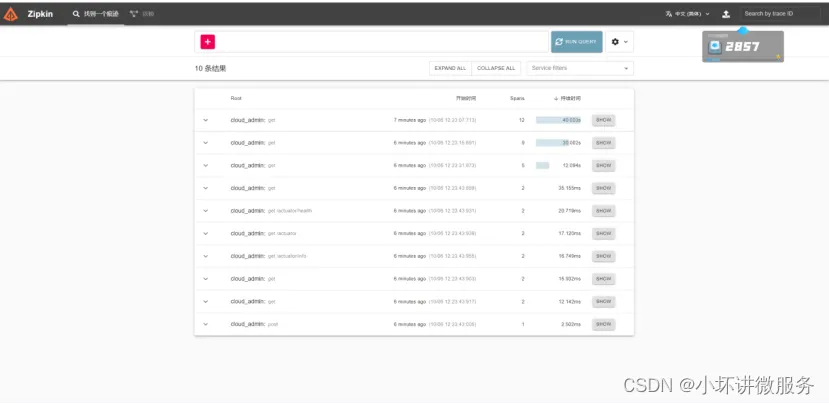Image resolution: width=829 pixels, height=404 pixels.
Task: Open the language selector dropdown
Action: 687,14
